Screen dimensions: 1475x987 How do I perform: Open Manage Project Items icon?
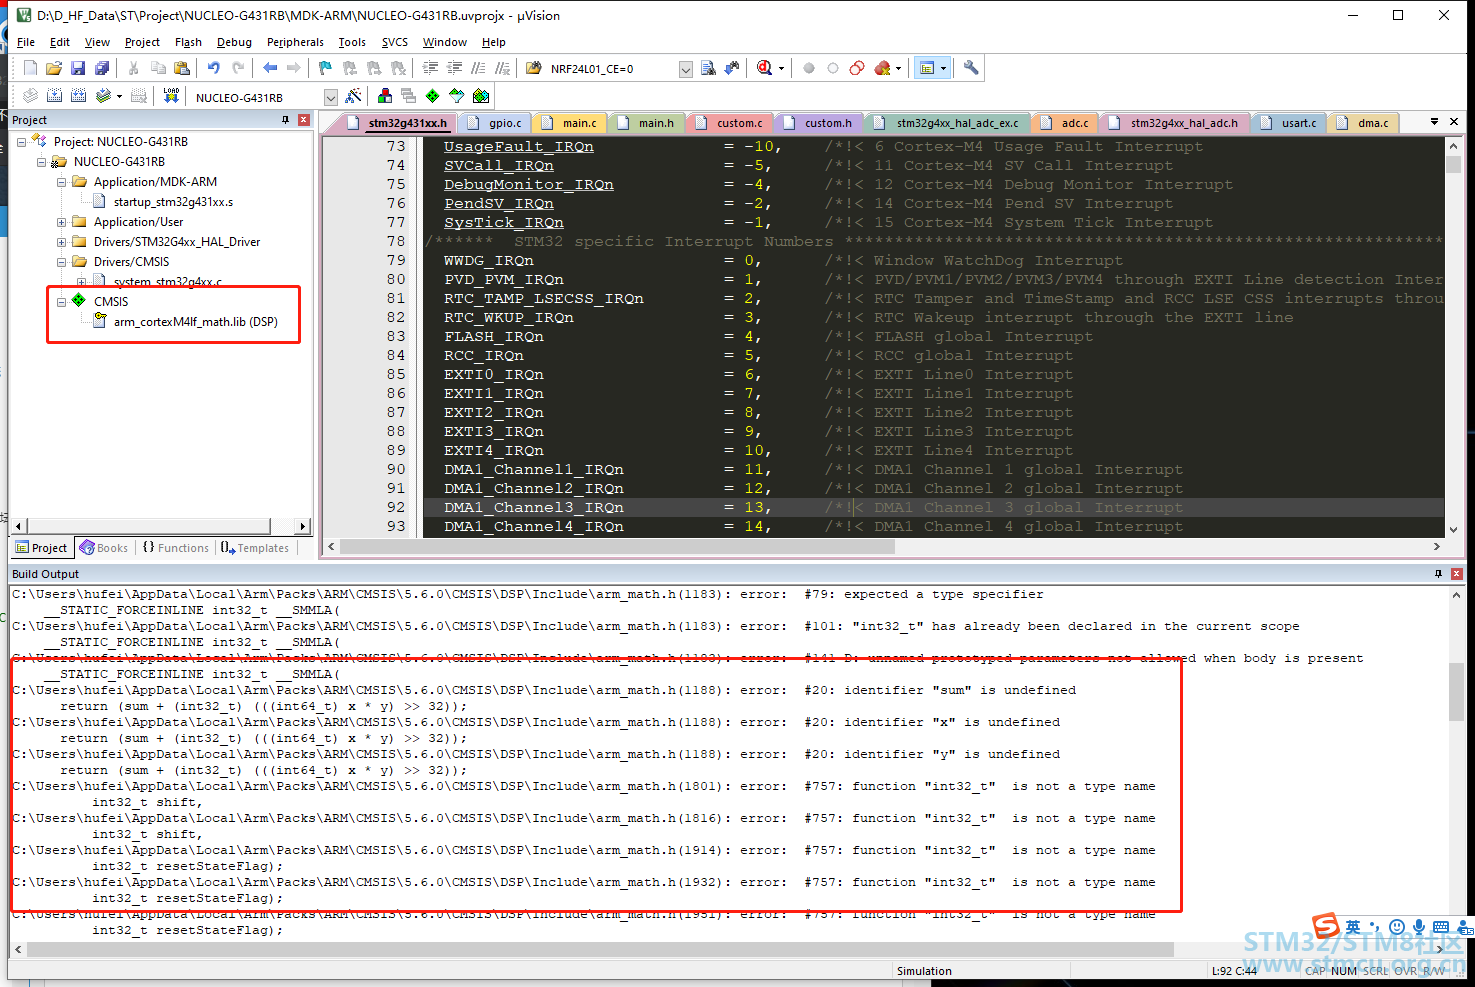tap(385, 96)
